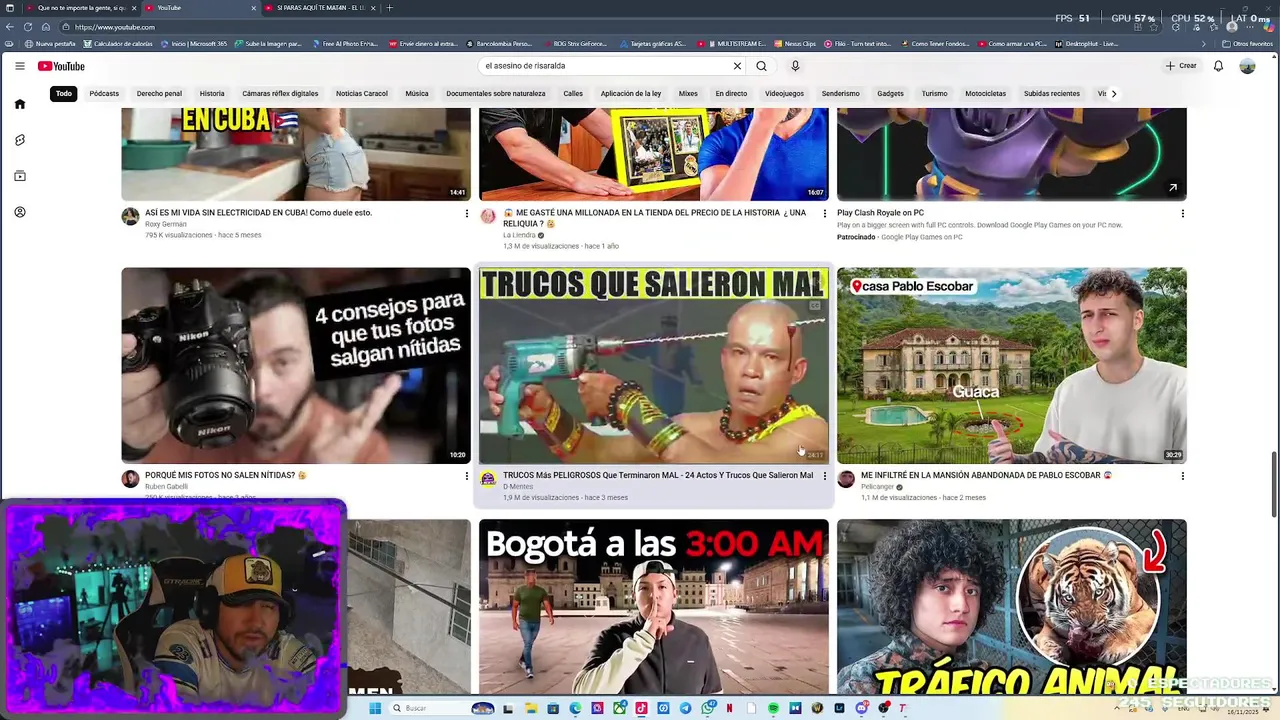
Task: Click the YouTube logo
Action: tap(61, 66)
